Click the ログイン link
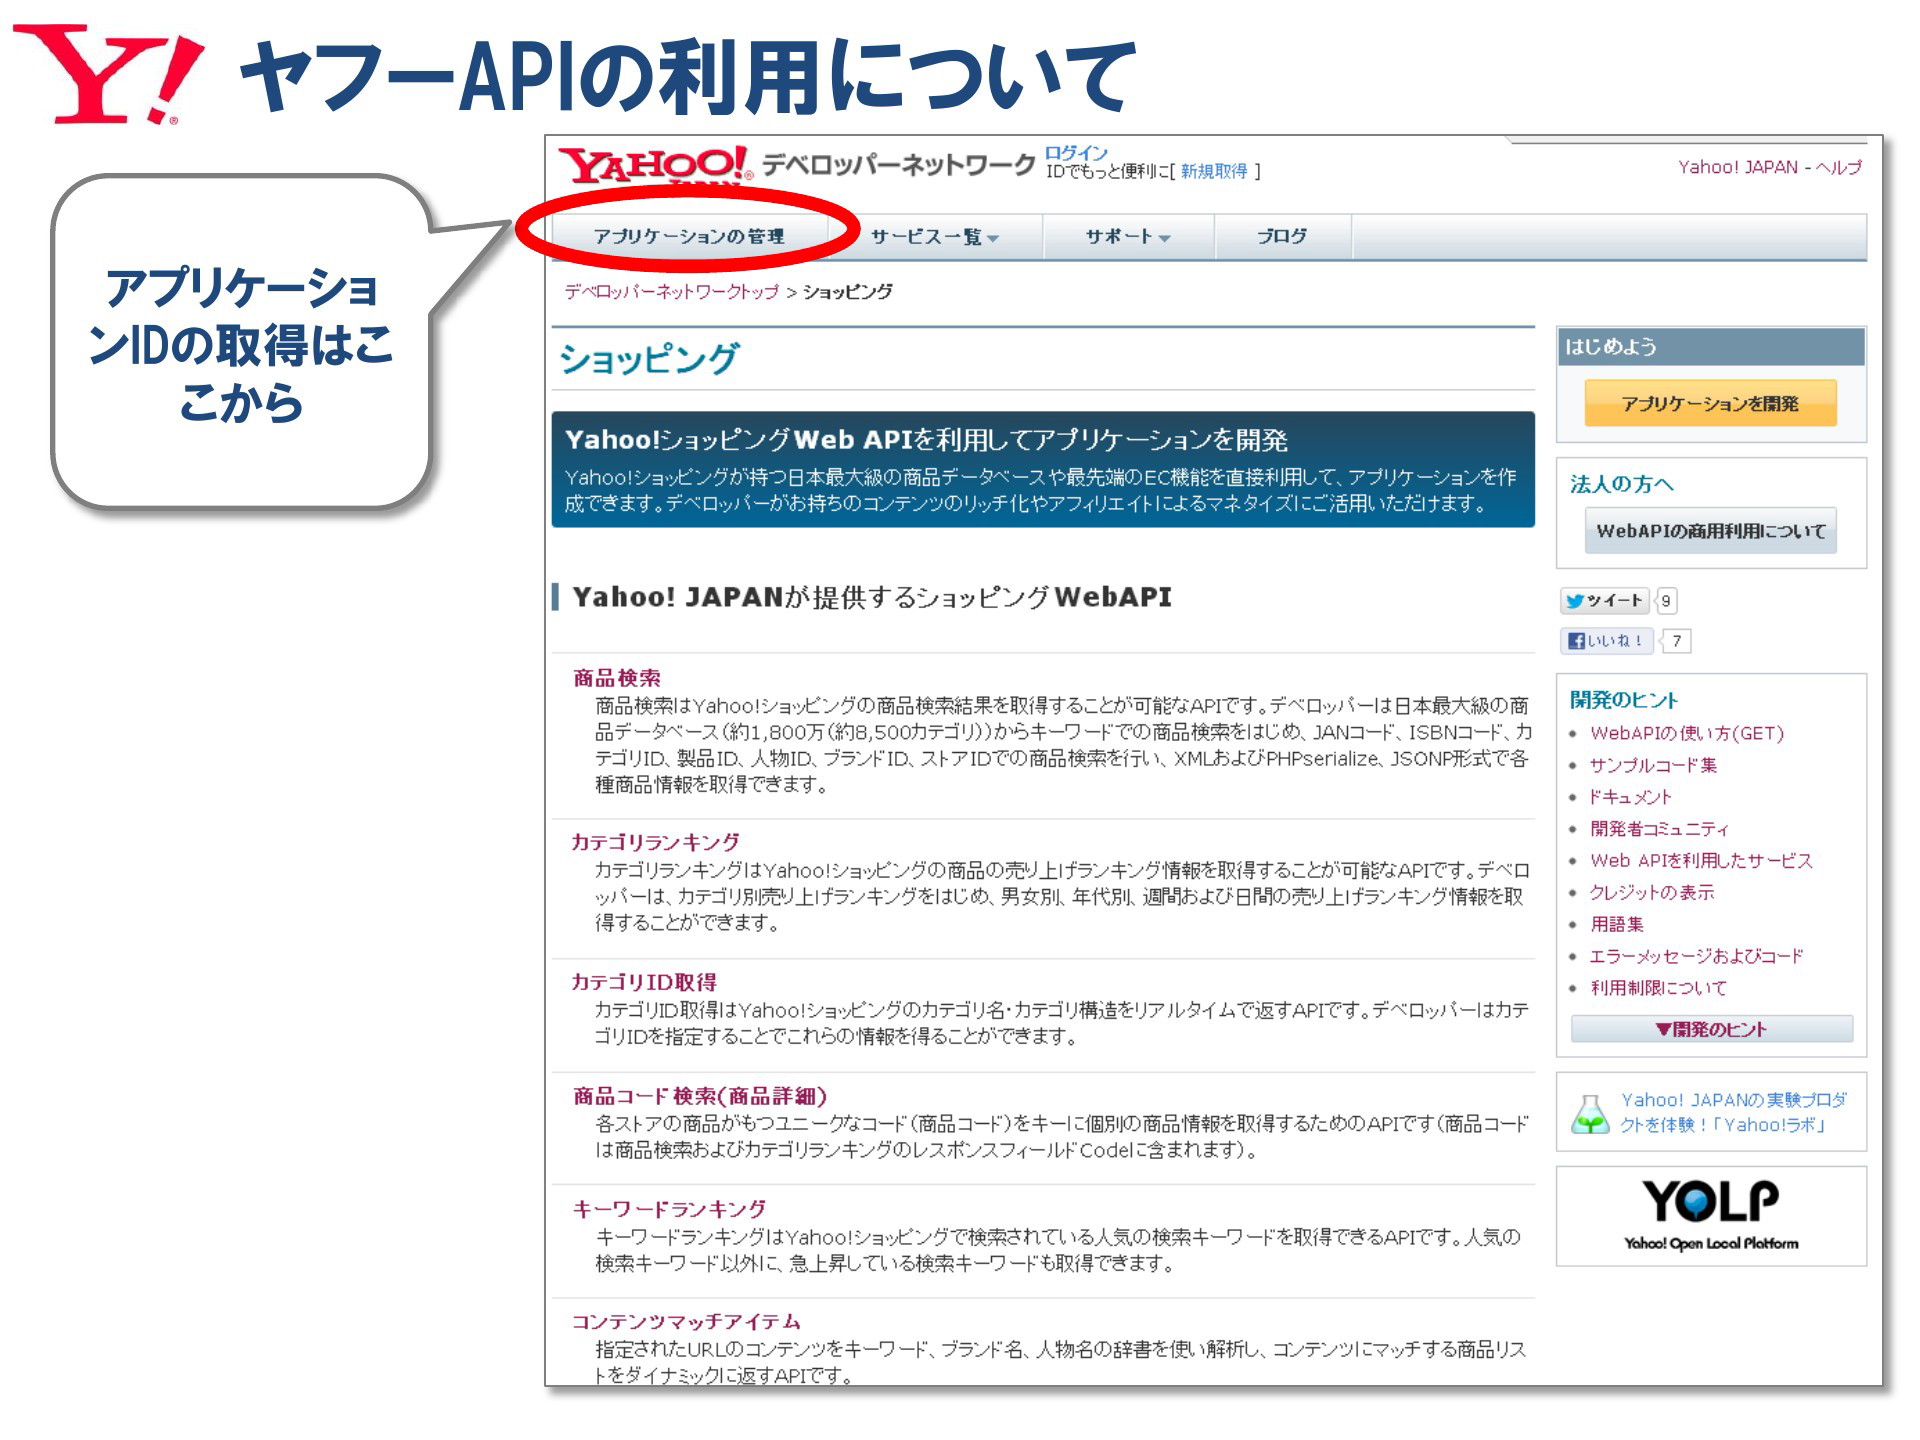Screen dimensions: 1920x1440 click(x=1076, y=153)
